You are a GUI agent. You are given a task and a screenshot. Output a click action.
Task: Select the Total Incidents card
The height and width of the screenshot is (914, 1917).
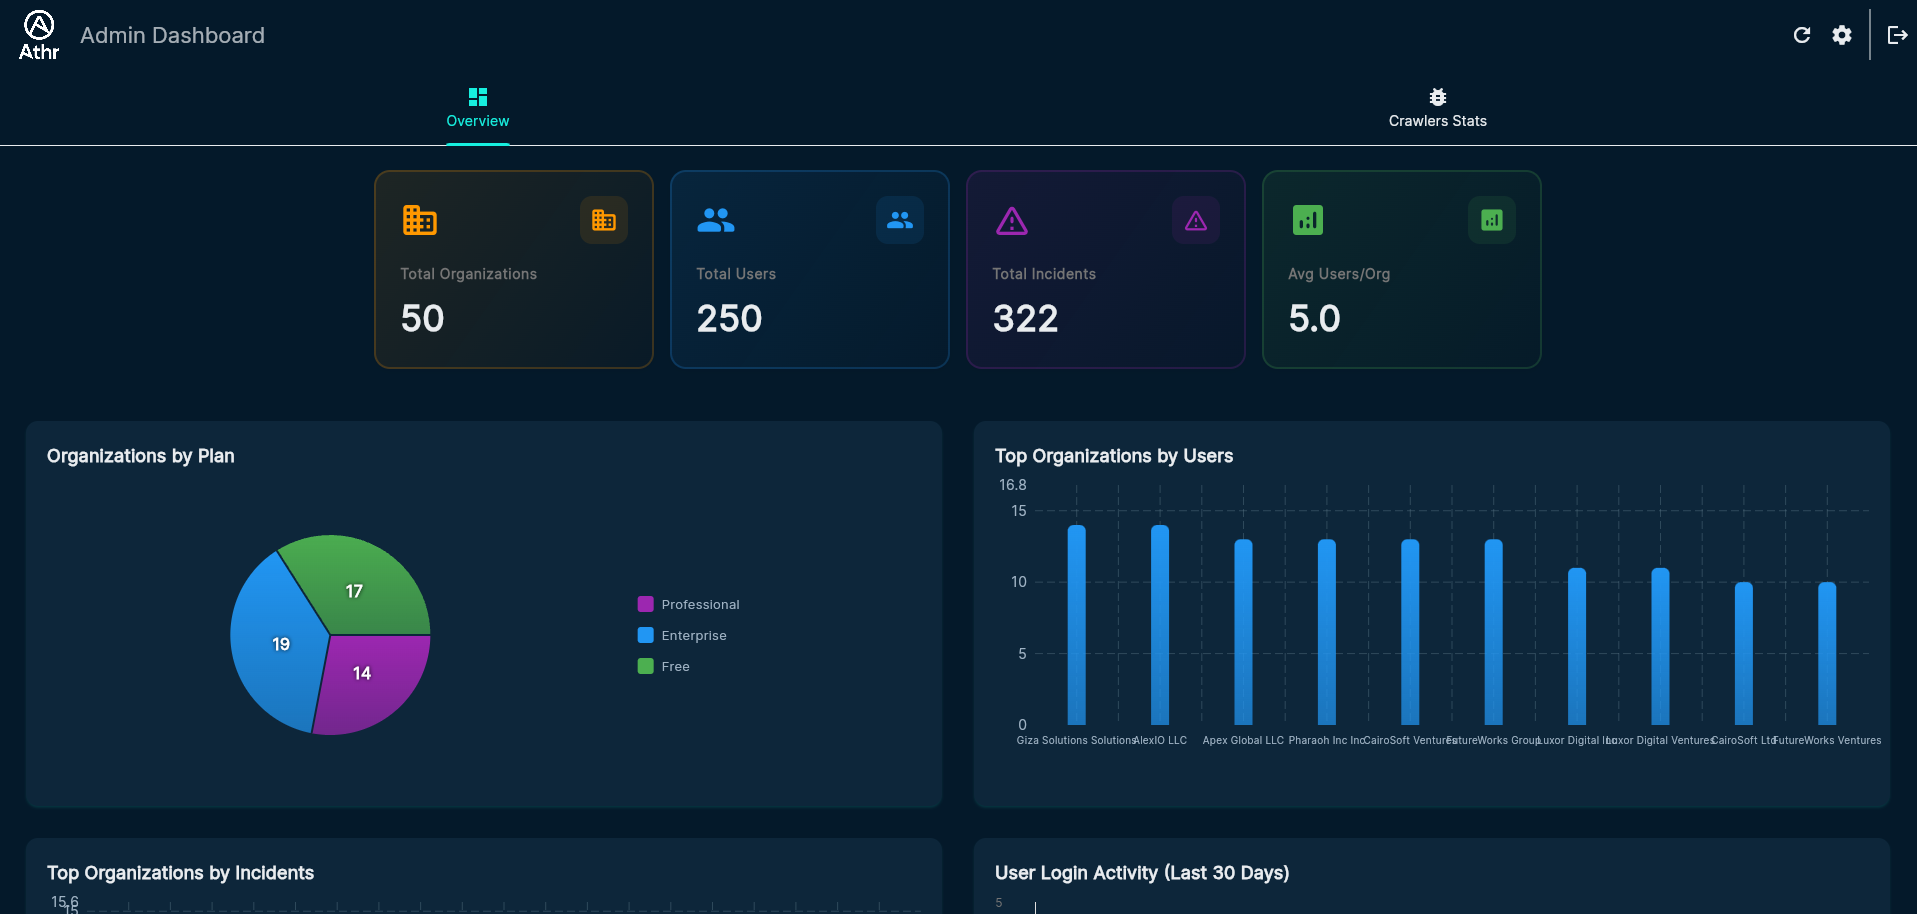click(x=1106, y=269)
